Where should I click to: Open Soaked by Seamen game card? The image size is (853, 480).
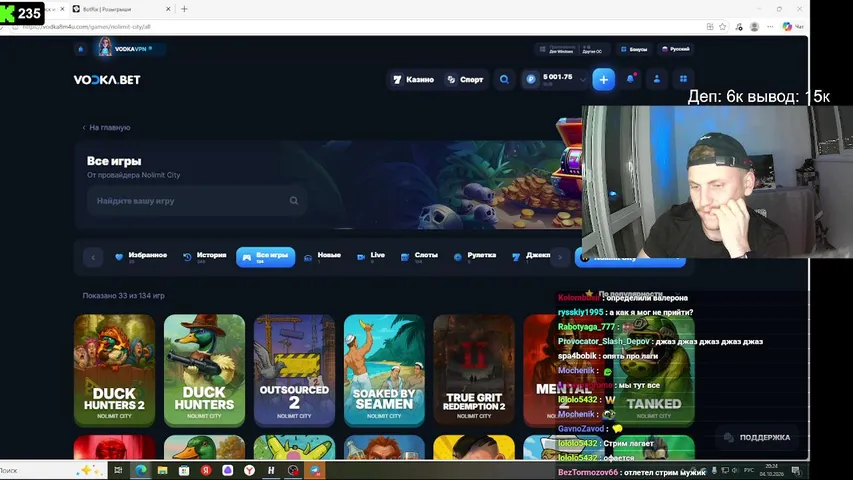click(384, 370)
